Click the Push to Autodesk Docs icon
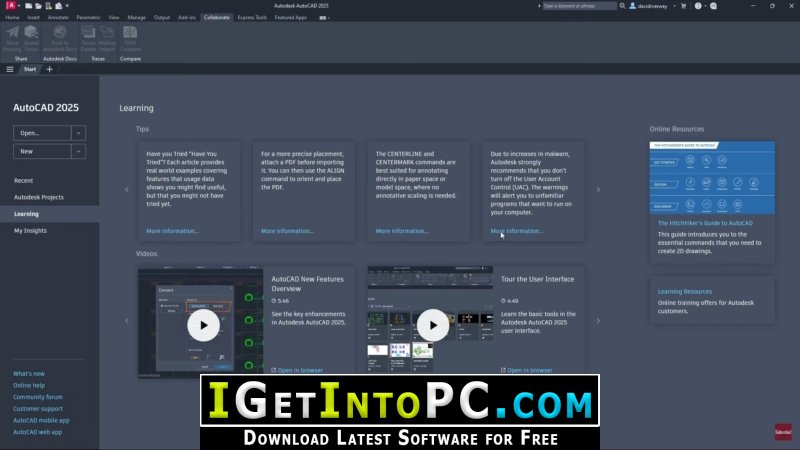Image resolution: width=800 pixels, height=450 pixels. point(60,33)
